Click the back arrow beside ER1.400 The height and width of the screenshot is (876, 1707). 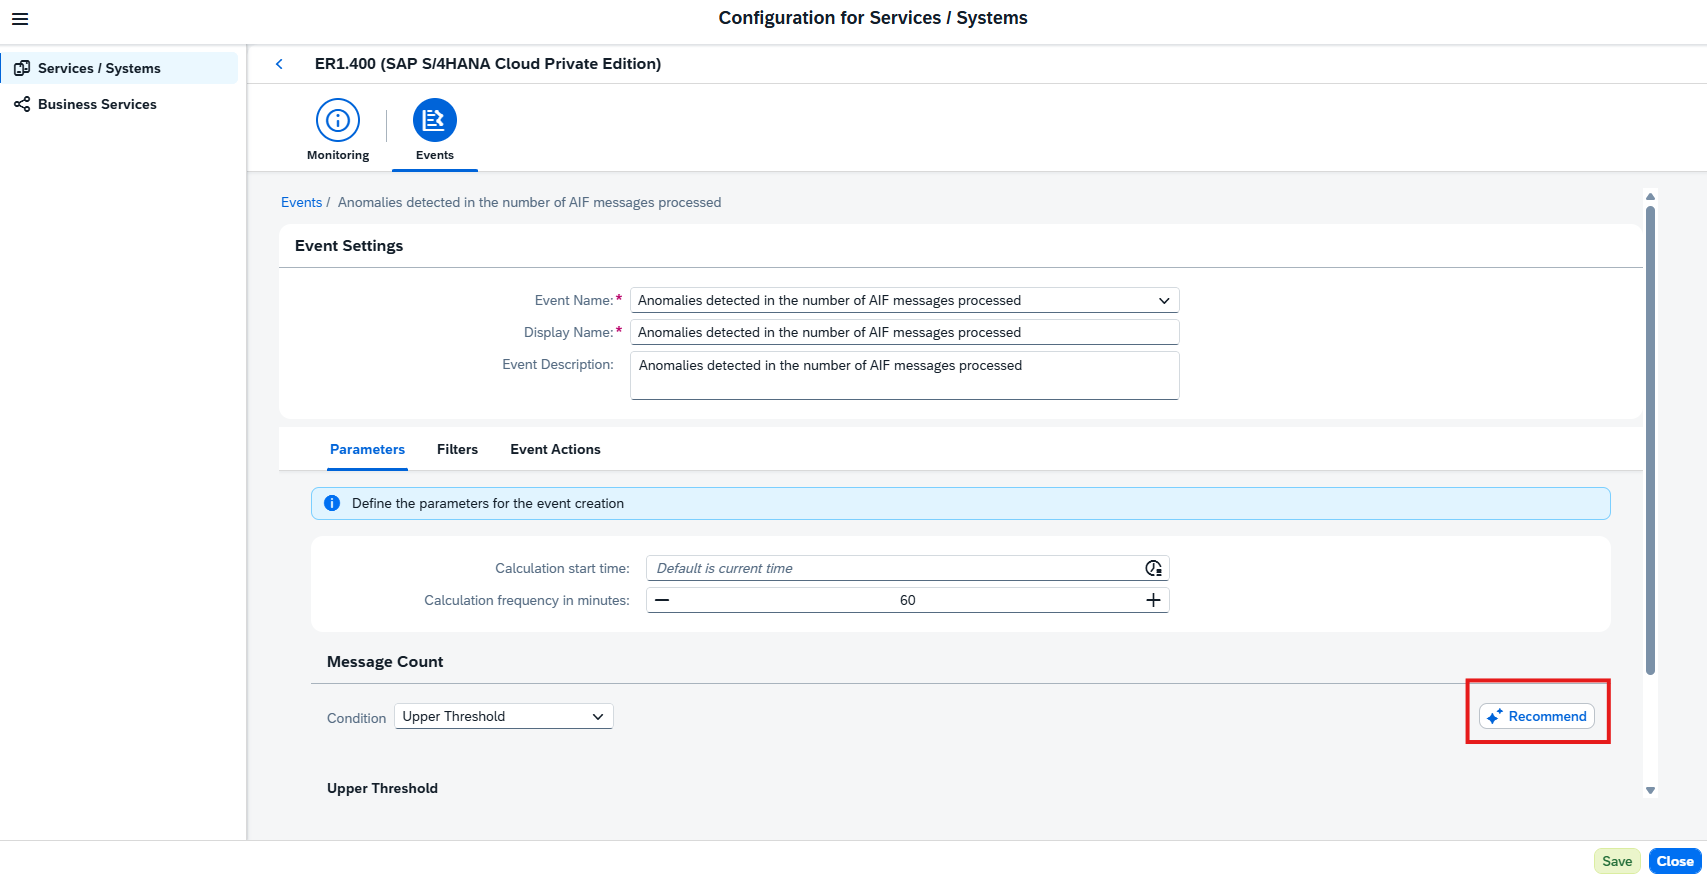tap(279, 64)
